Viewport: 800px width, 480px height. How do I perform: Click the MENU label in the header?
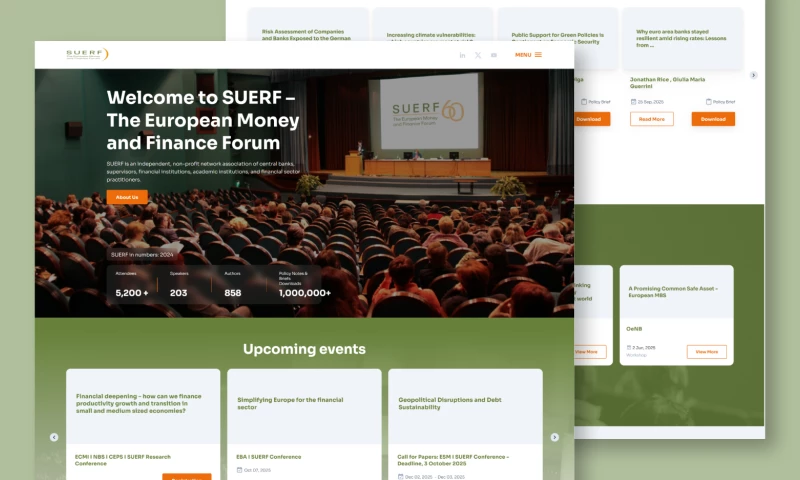click(523, 55)
